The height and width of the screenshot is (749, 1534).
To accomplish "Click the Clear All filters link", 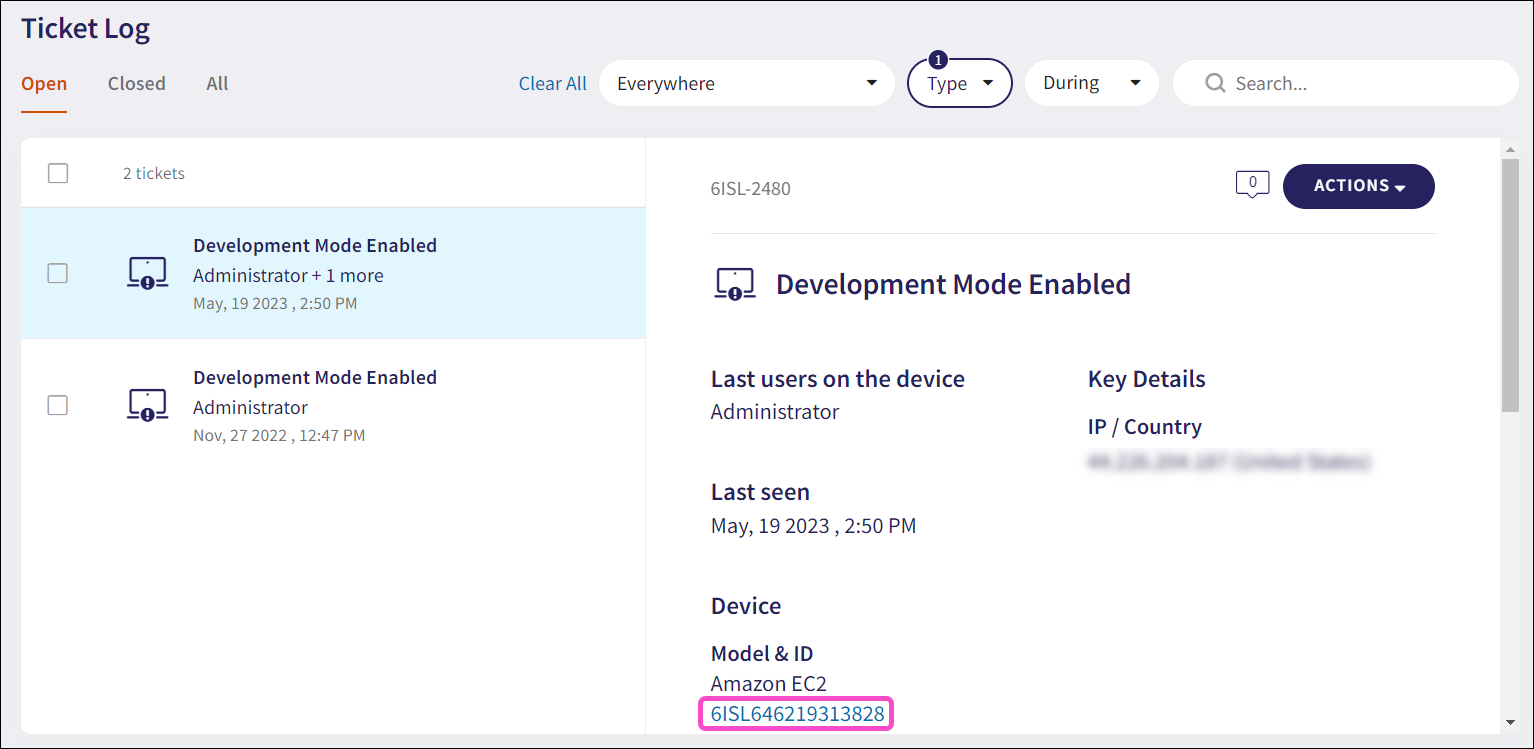I will coord(552,84).
